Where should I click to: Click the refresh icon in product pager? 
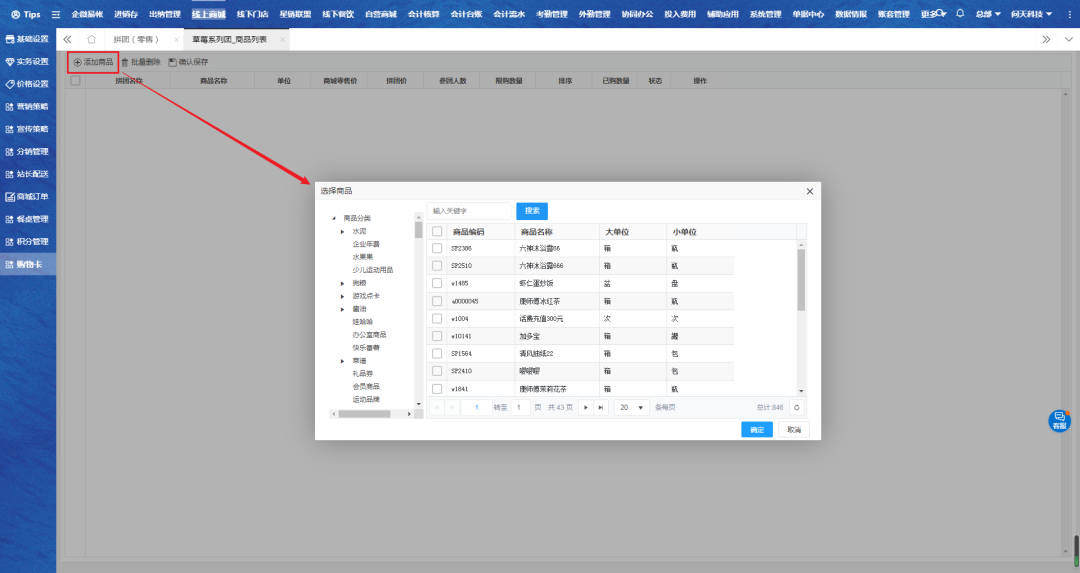click(x=796, y=407)
